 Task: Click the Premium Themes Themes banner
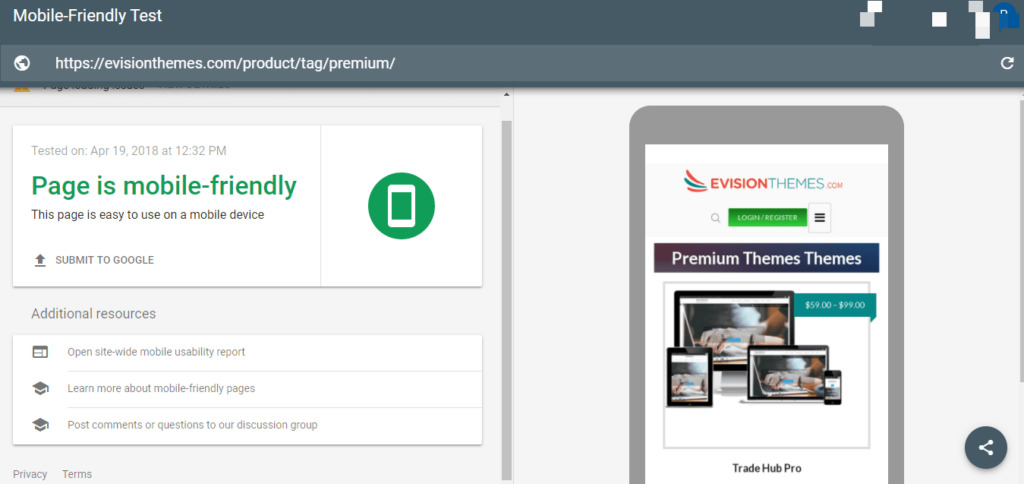coord(767,258)
